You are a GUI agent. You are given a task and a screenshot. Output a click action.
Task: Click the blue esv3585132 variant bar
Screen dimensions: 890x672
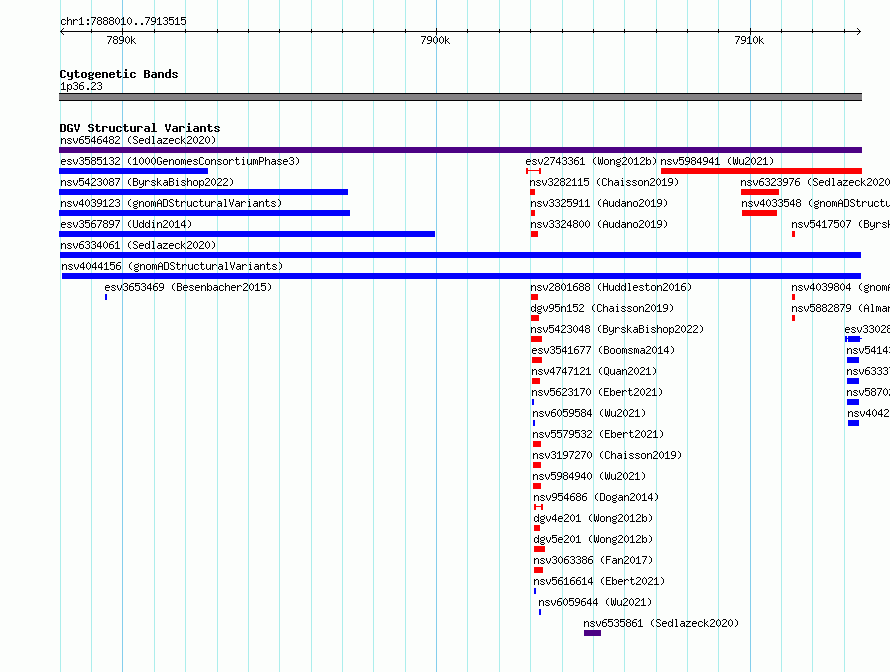133,171
